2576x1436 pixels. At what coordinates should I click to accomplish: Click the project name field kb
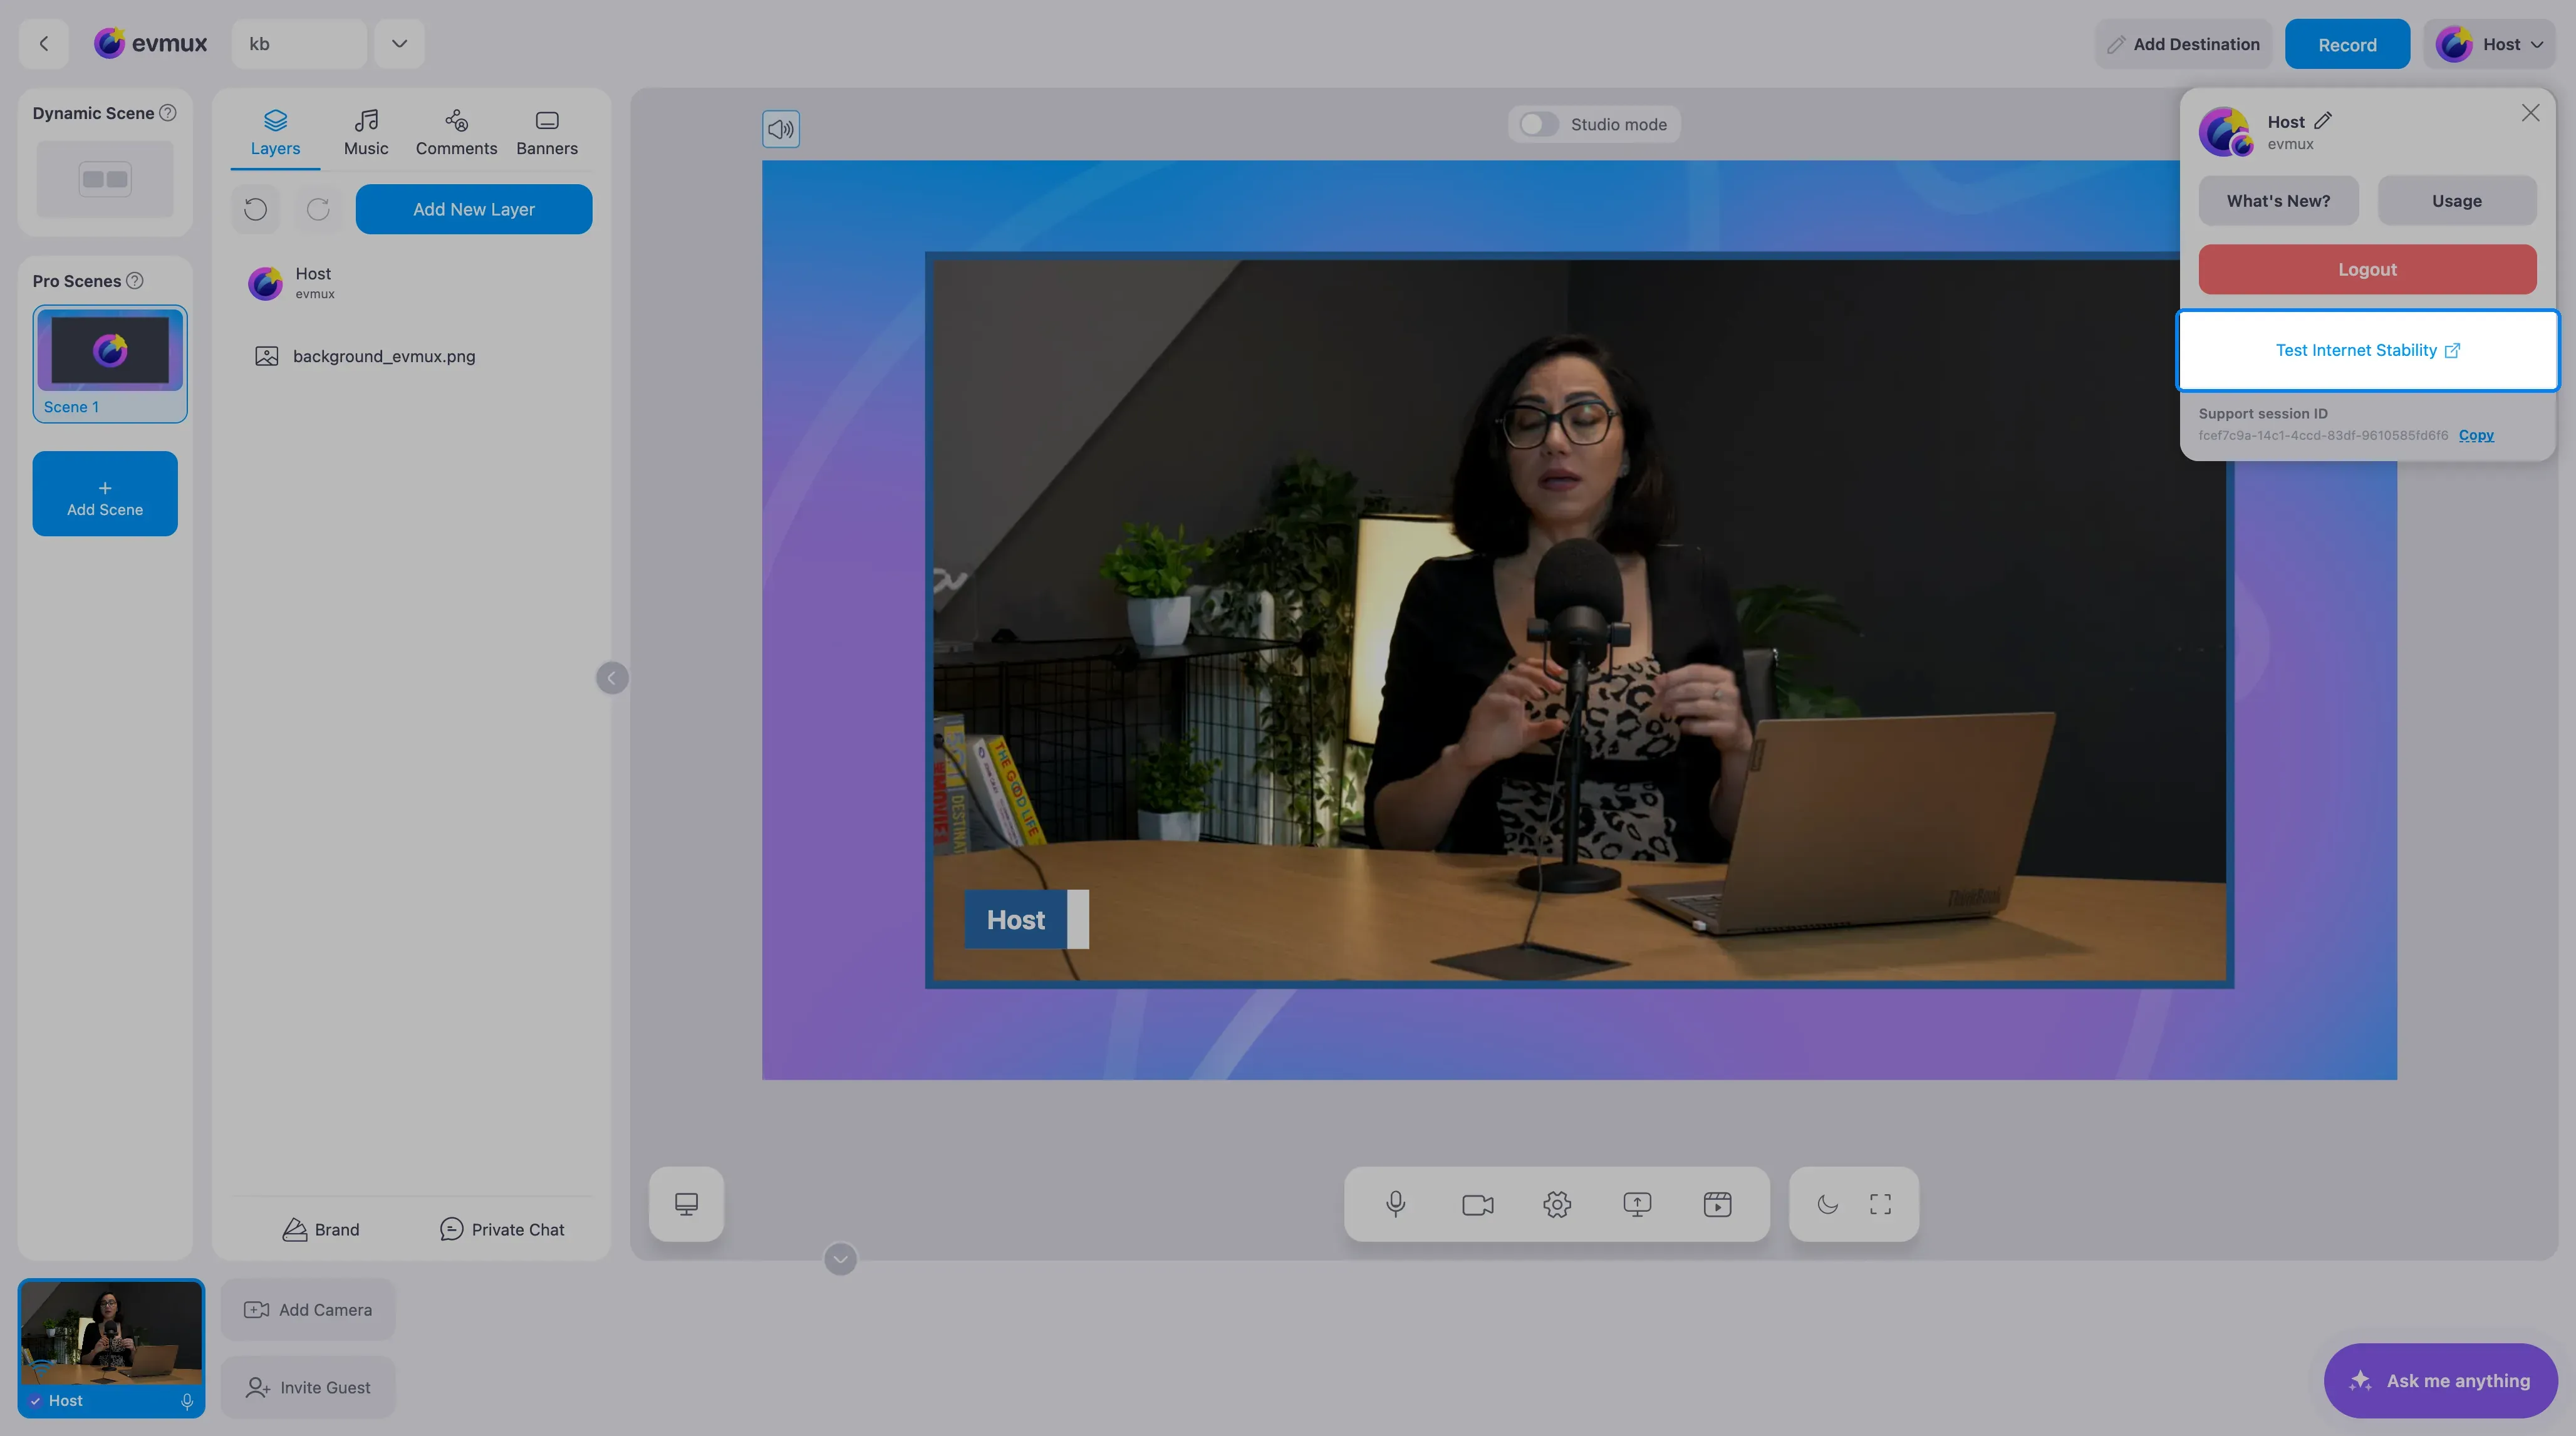tap(299, 44)
